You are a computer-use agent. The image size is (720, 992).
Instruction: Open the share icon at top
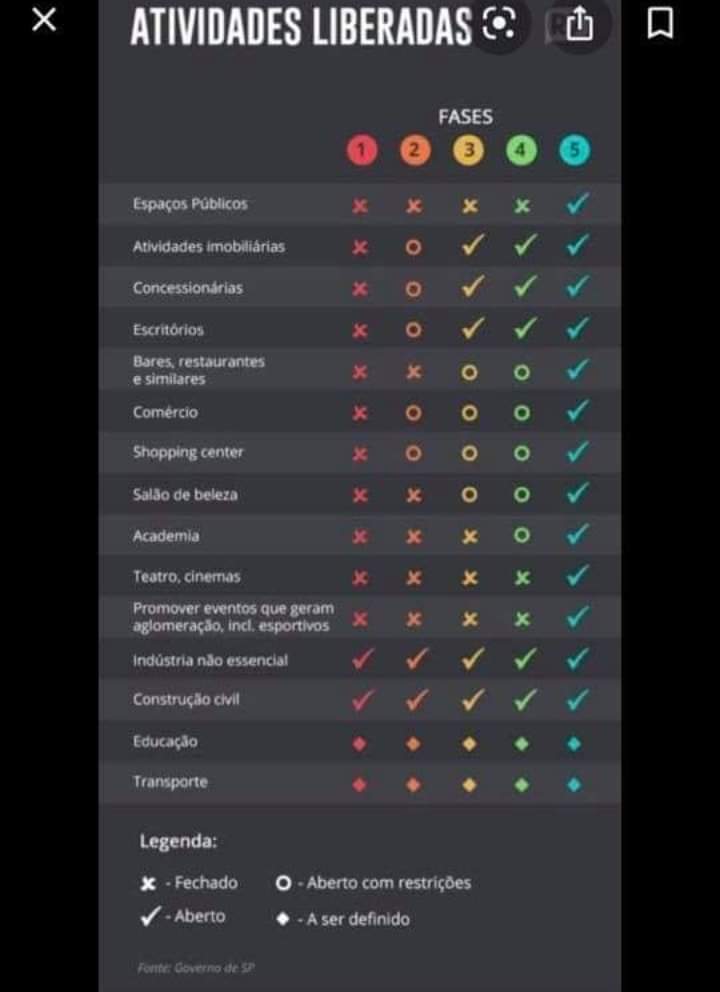[579, 24]
